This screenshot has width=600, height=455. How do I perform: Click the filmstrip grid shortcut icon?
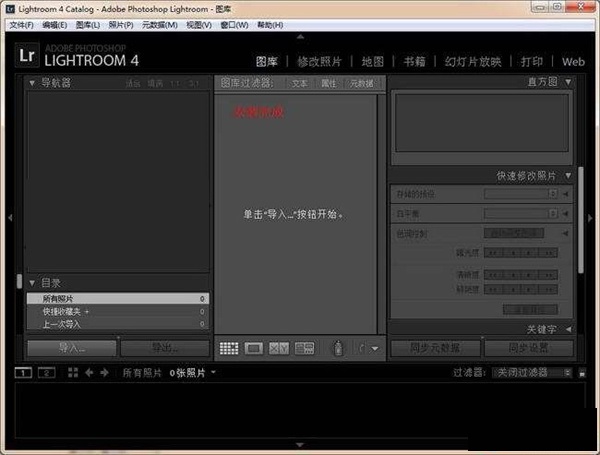[73, 373]
